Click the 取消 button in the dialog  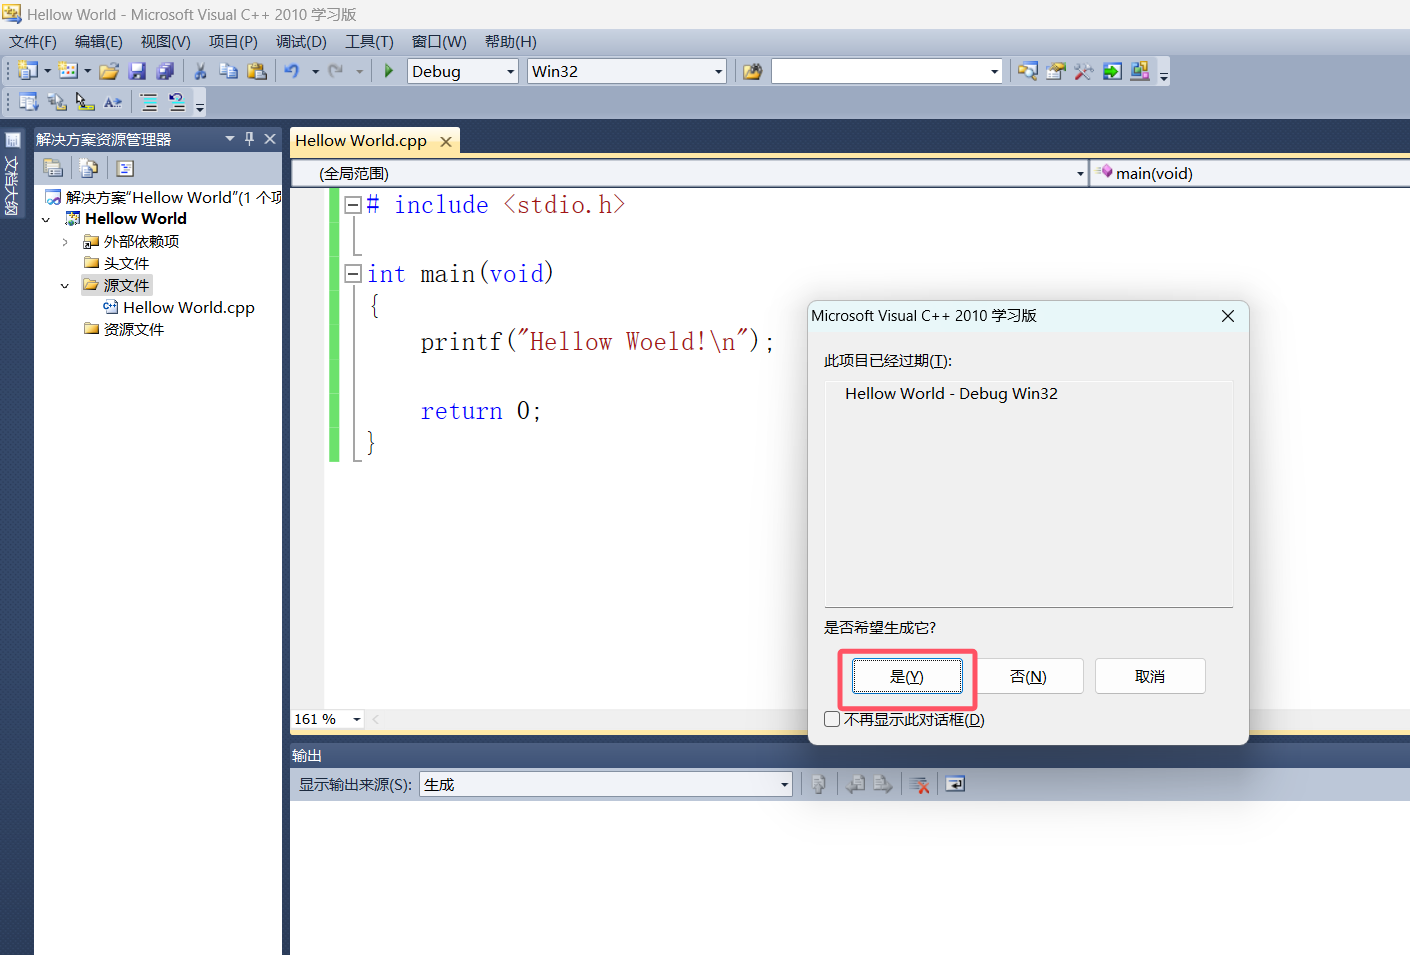click(1149, 675)
